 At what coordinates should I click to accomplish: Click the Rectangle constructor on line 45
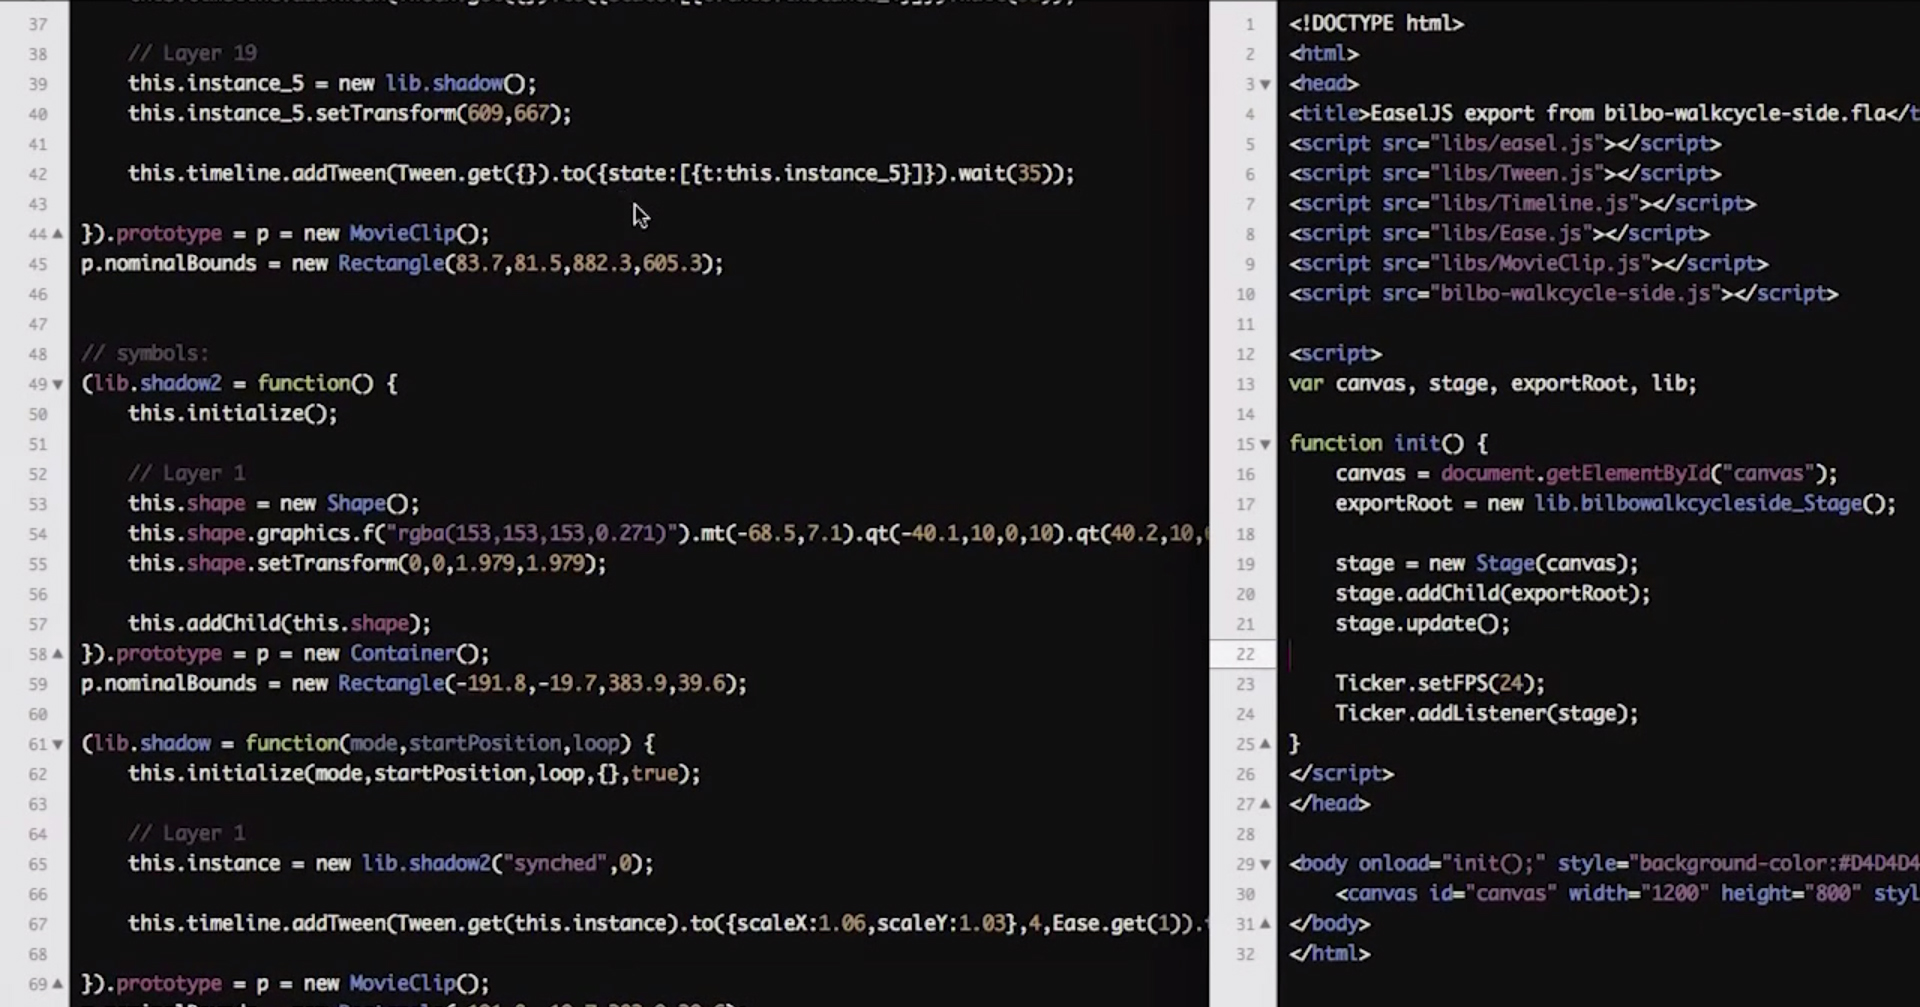pos(391,263)
